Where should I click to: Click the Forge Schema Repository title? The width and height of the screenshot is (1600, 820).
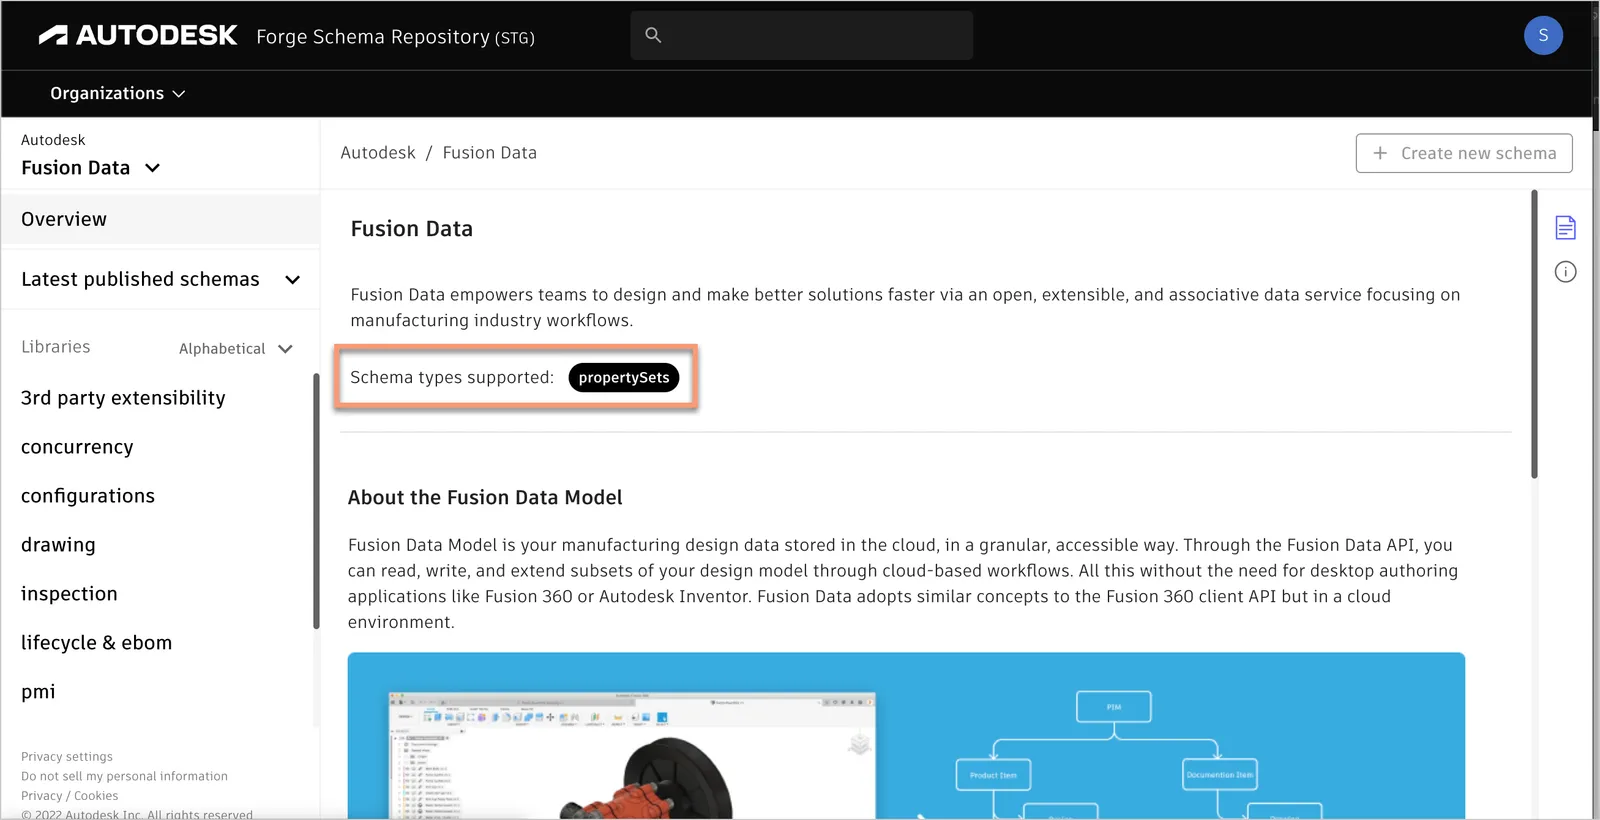395,37
